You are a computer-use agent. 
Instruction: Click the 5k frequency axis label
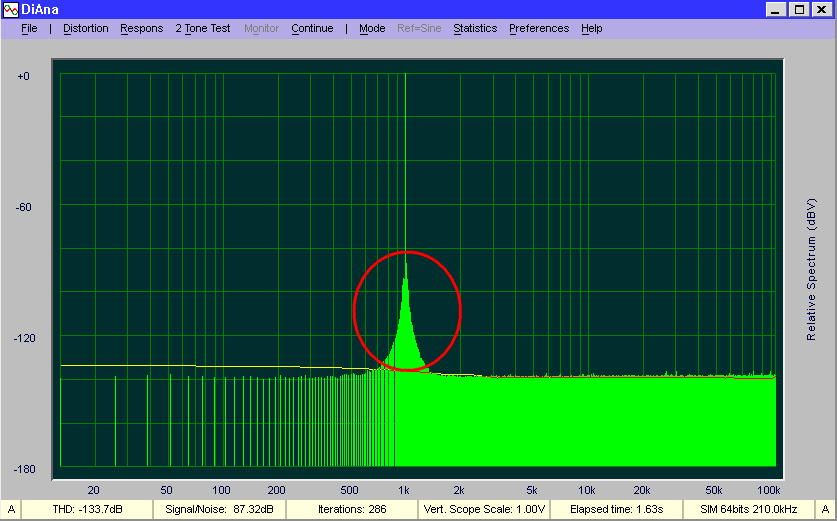tap(531, 490)
